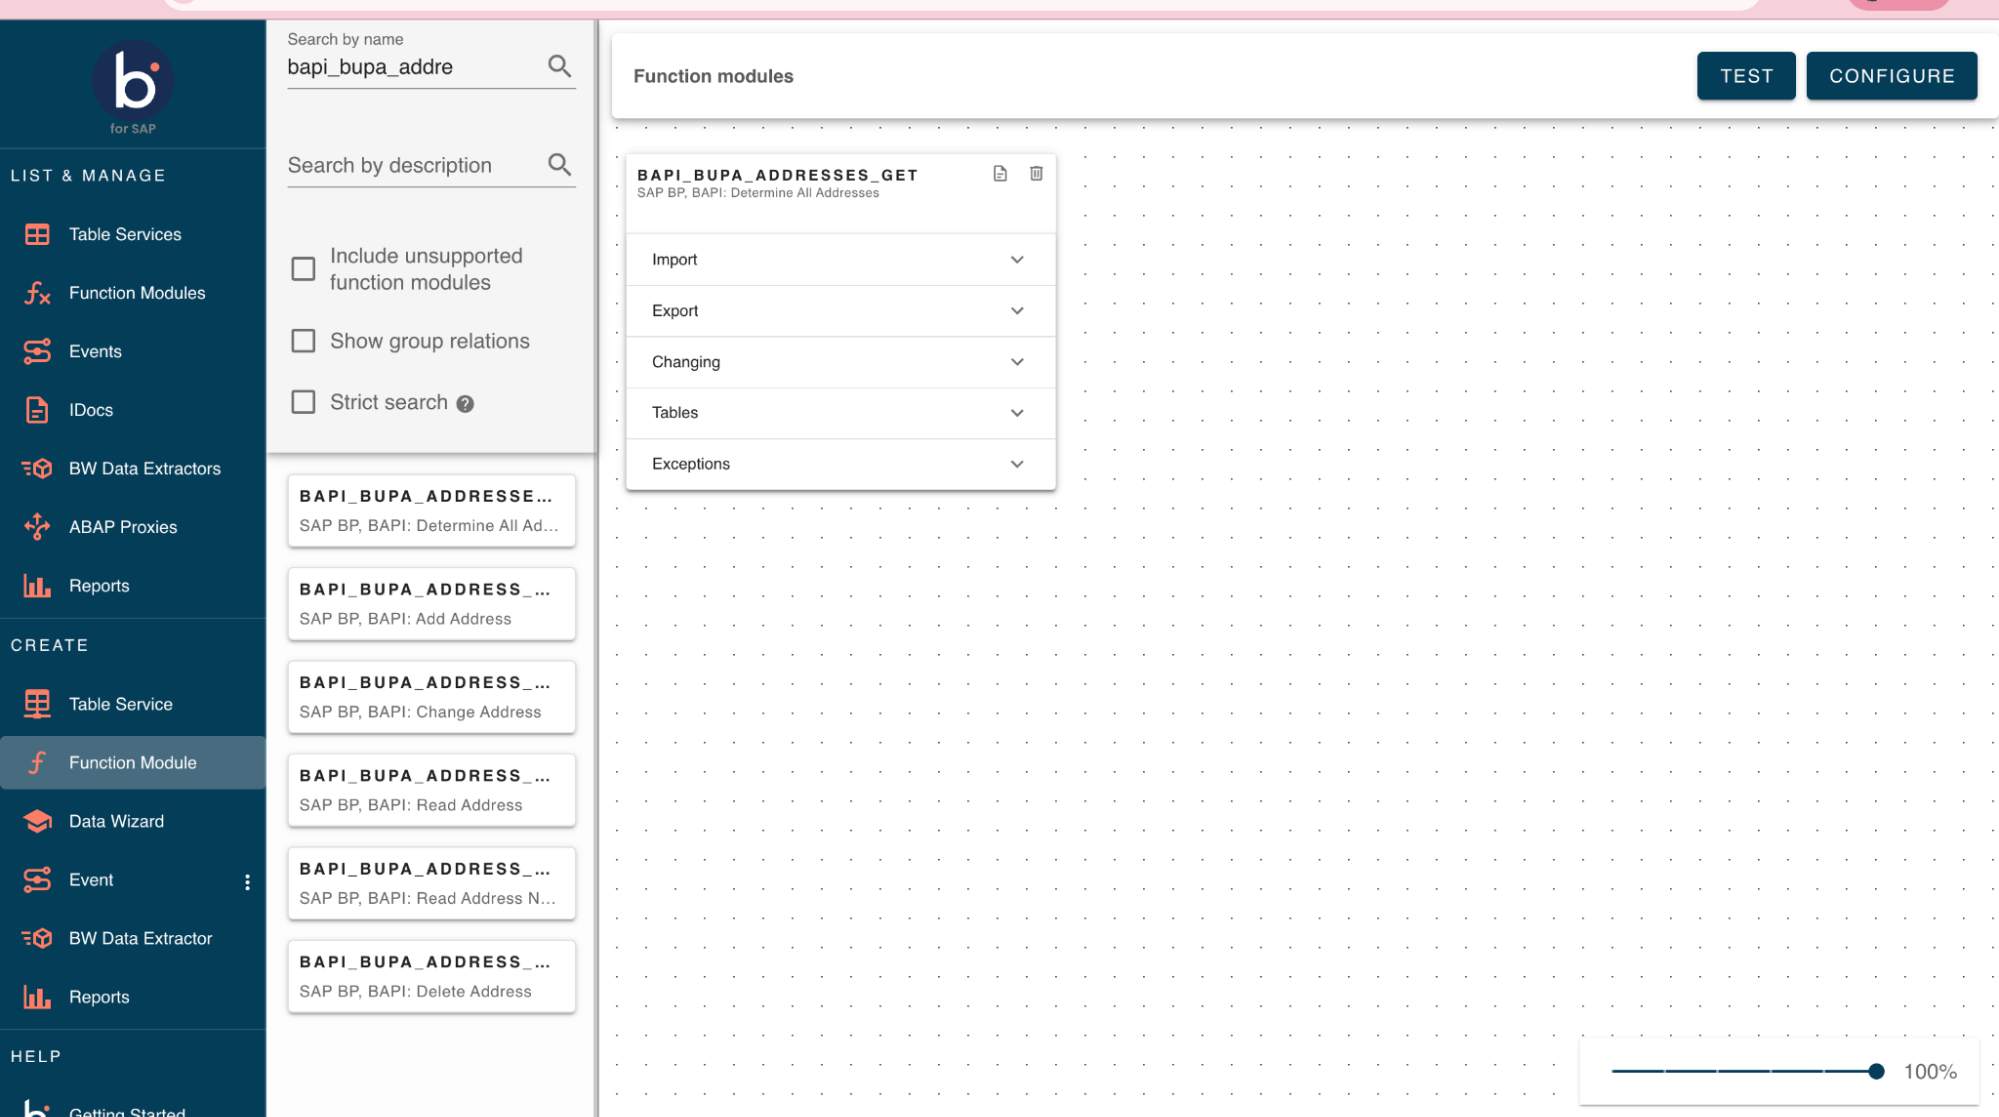
Task: Click search icon beside description field
Action: click(x=560, y=164)
